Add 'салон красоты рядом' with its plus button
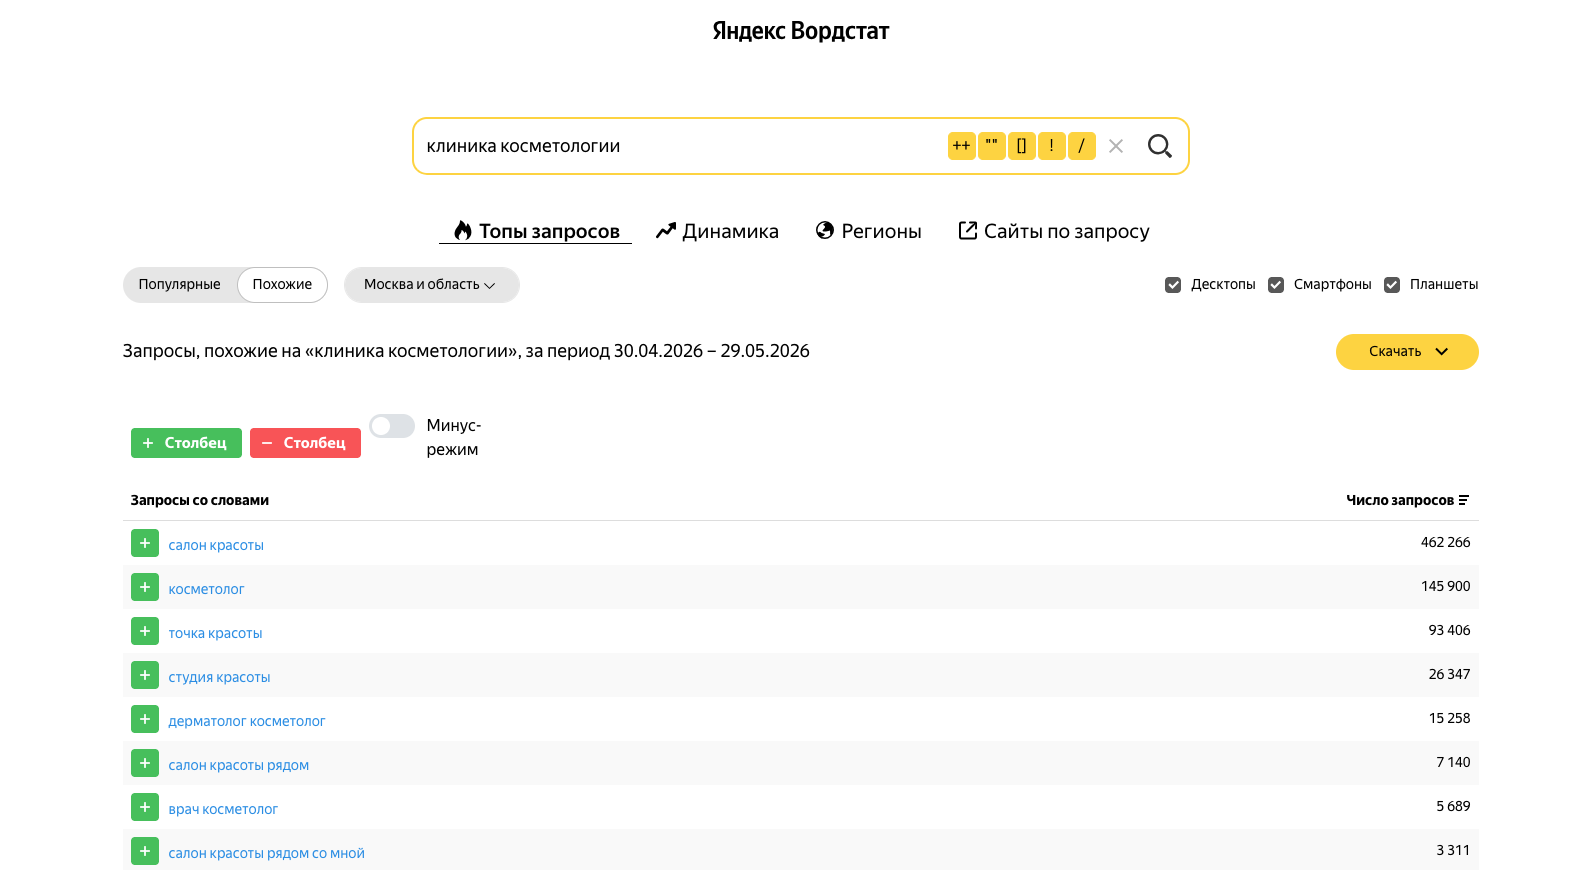 coord(145,763)
